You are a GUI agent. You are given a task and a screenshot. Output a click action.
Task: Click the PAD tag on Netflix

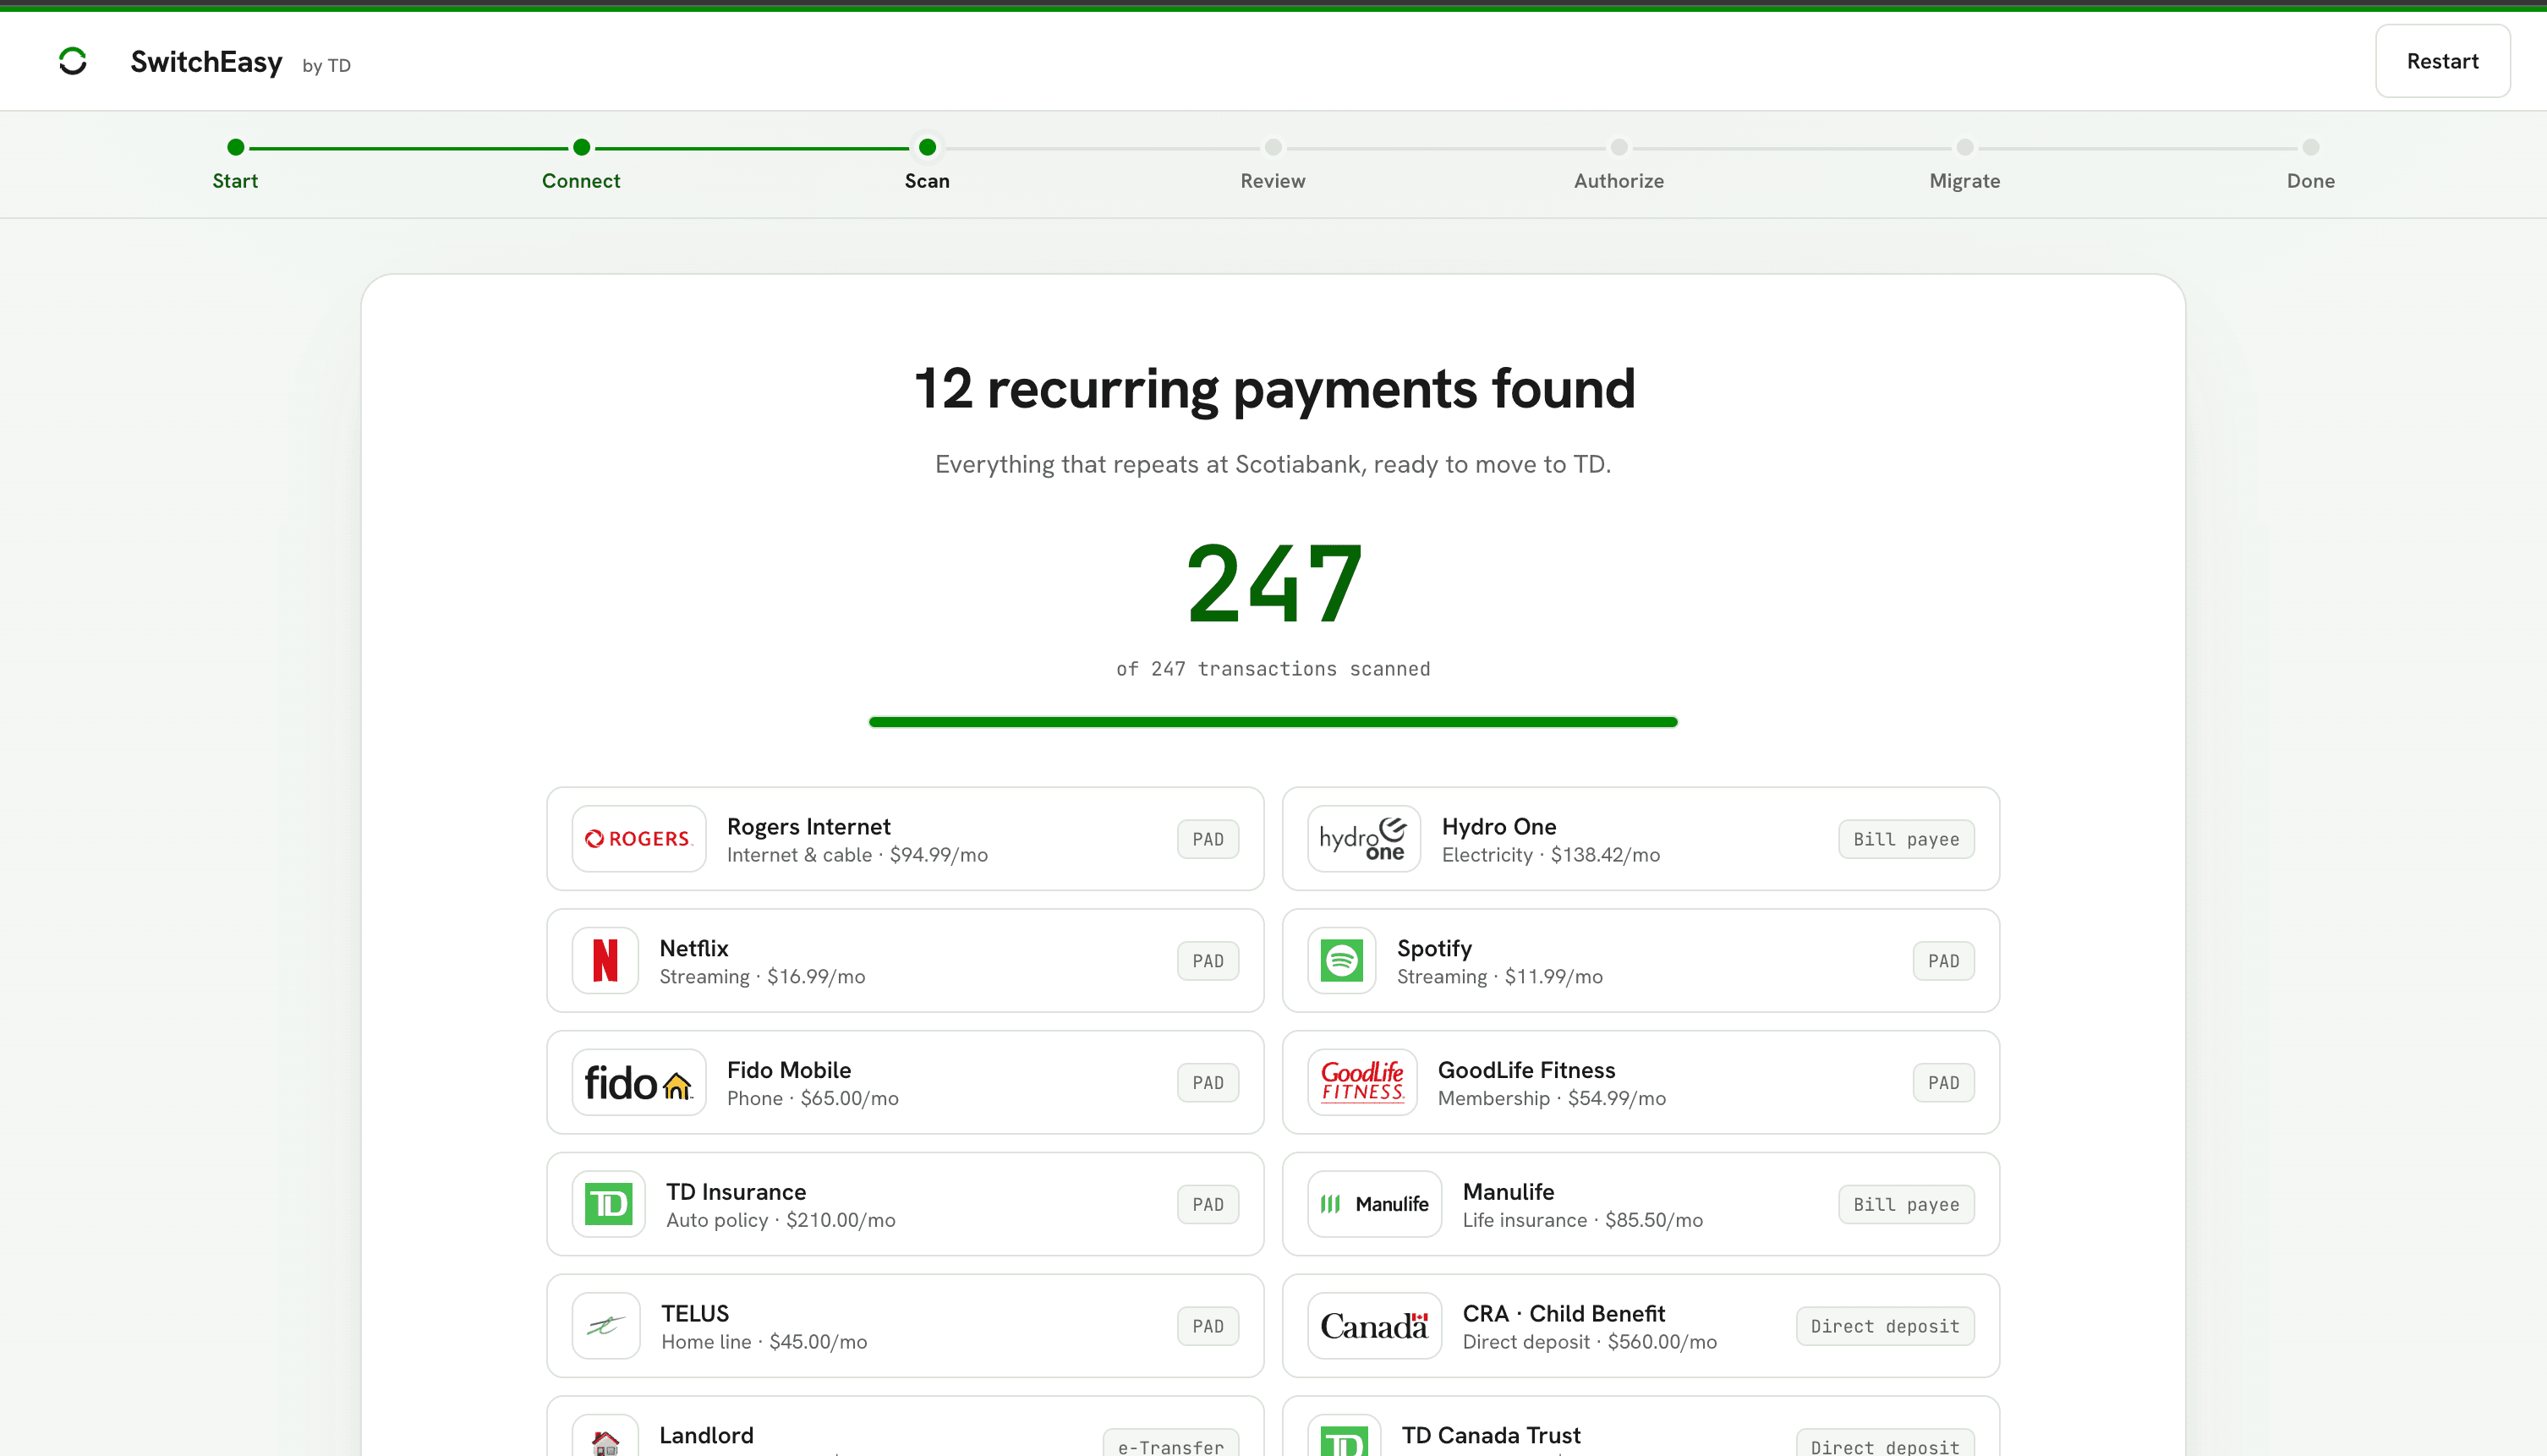[x=1208, y=962]
